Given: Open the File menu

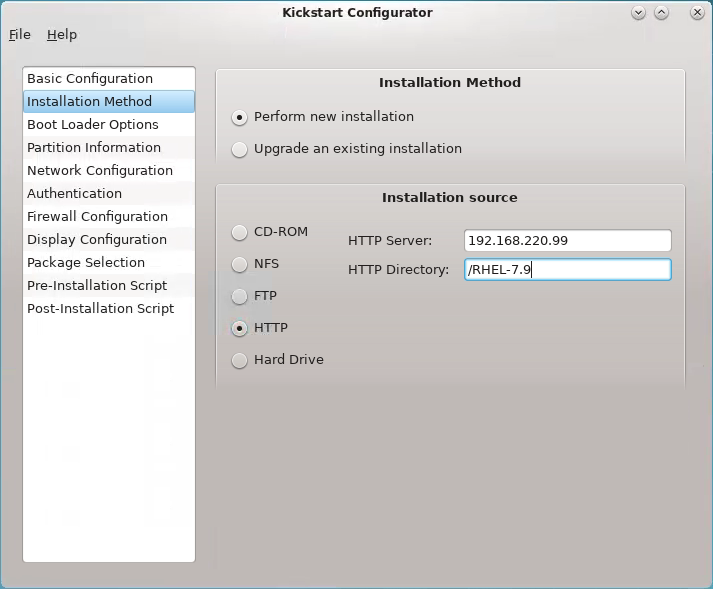Looking at the screenshot, I should click(x=20, y=35).
